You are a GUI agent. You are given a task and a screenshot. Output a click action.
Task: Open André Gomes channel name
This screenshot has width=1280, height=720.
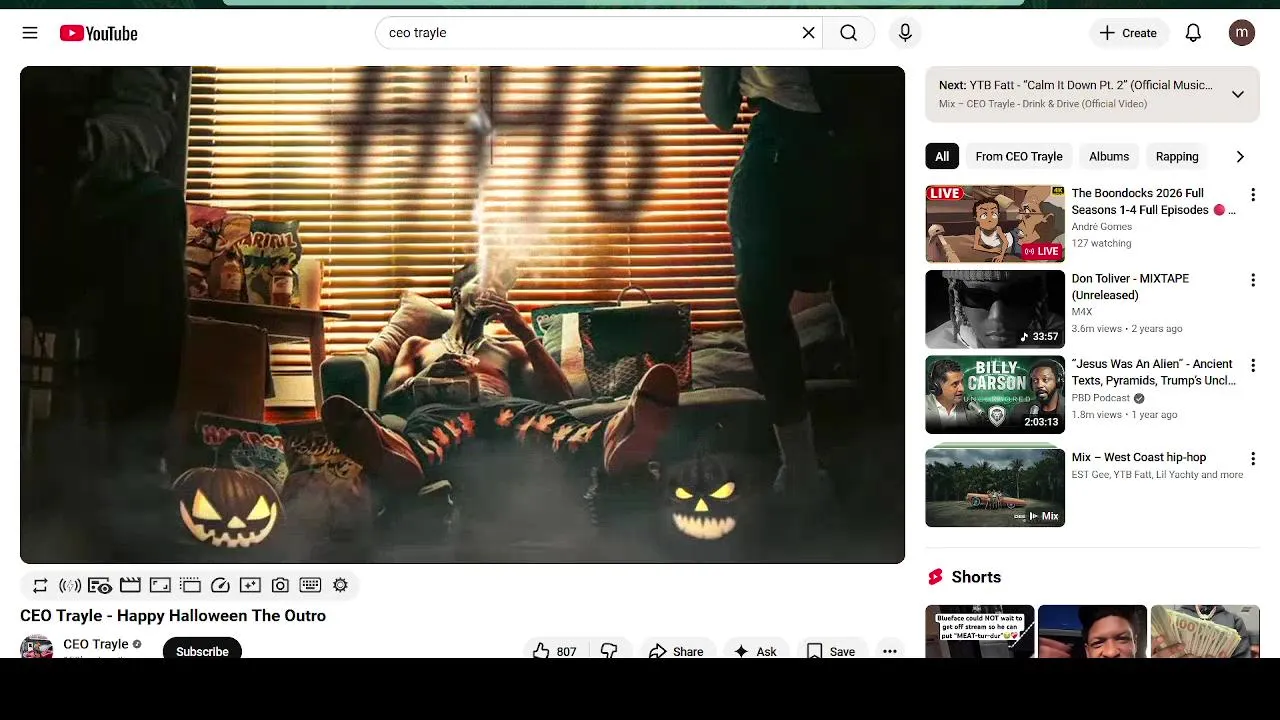point(1101,227)
